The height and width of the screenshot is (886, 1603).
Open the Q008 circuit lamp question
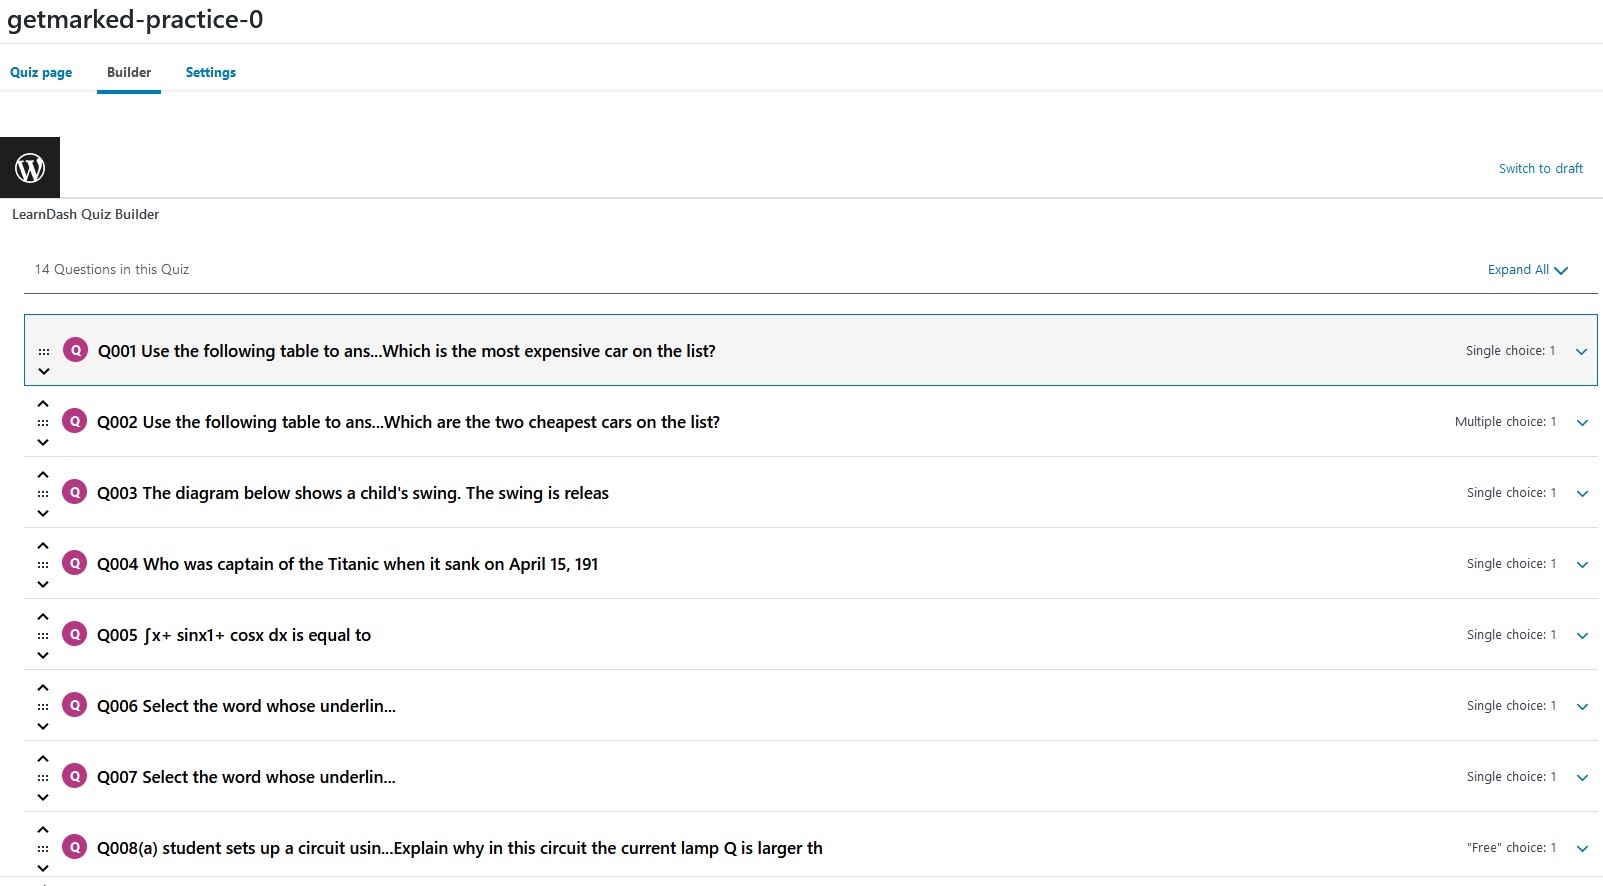point(460,848)
